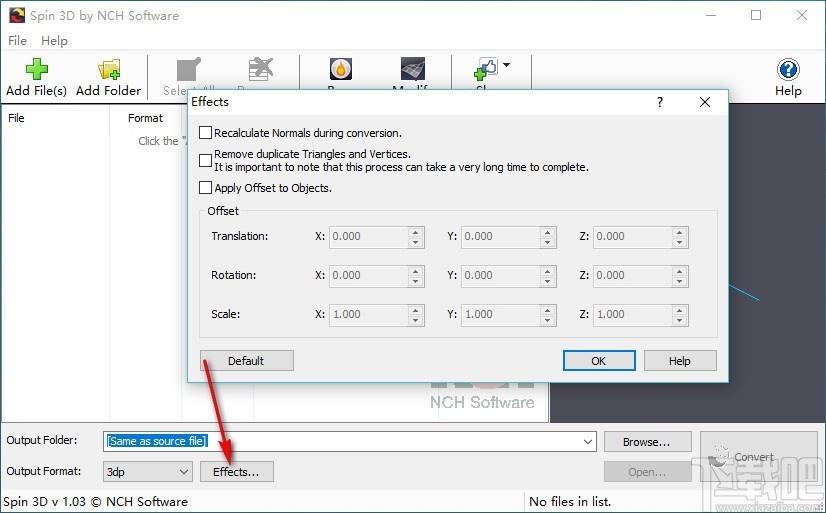826x513 pixels.
Task: Click the blue Help toolbar icon
Action: 788,70
